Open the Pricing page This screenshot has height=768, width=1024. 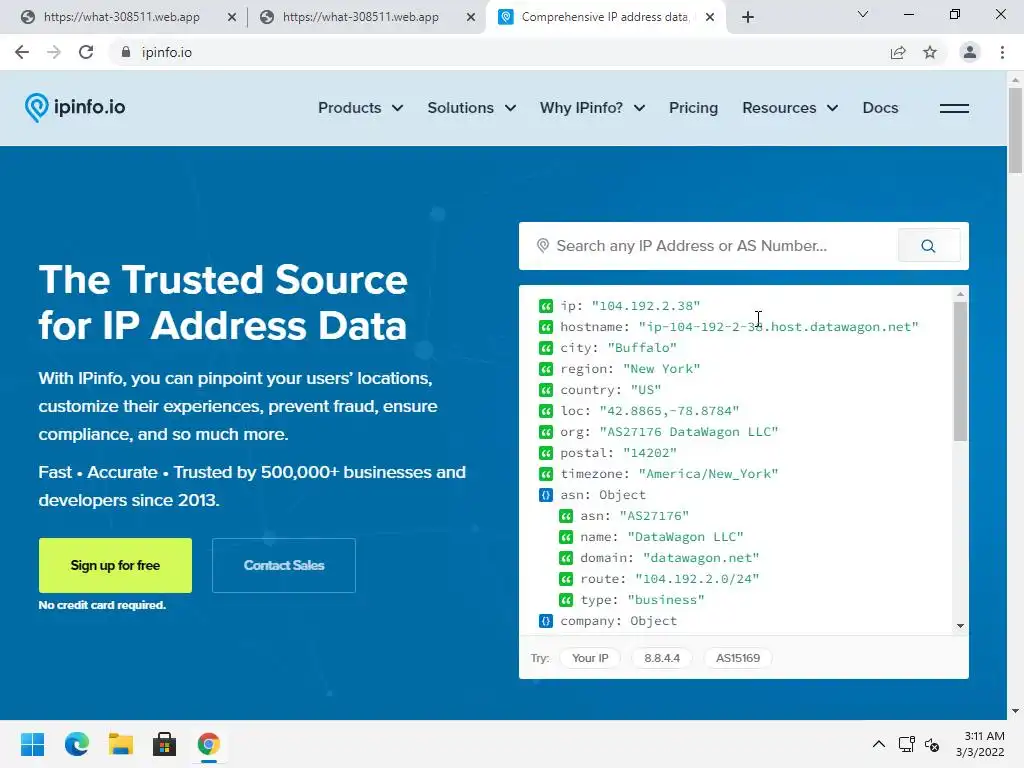click(694, 108)
